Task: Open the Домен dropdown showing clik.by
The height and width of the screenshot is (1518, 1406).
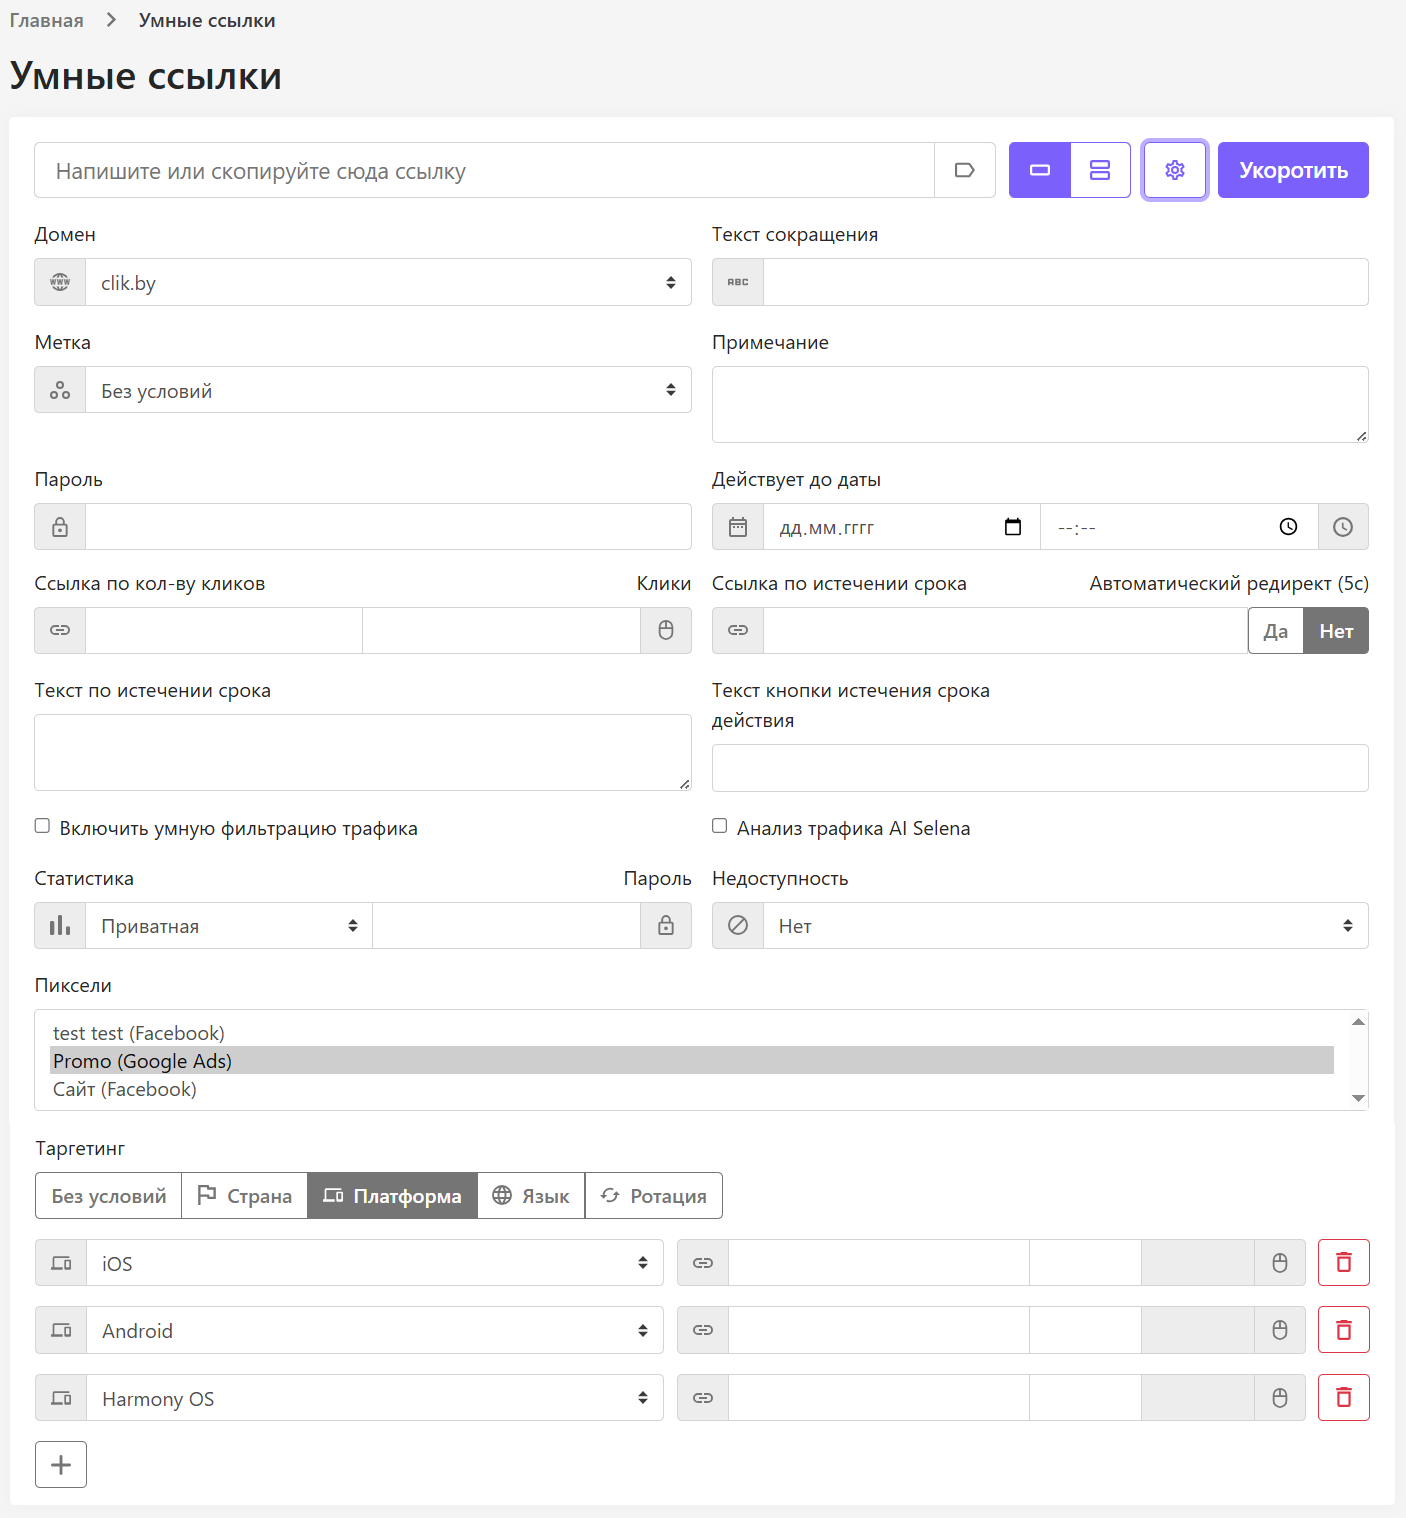Action: coord(388,283)
